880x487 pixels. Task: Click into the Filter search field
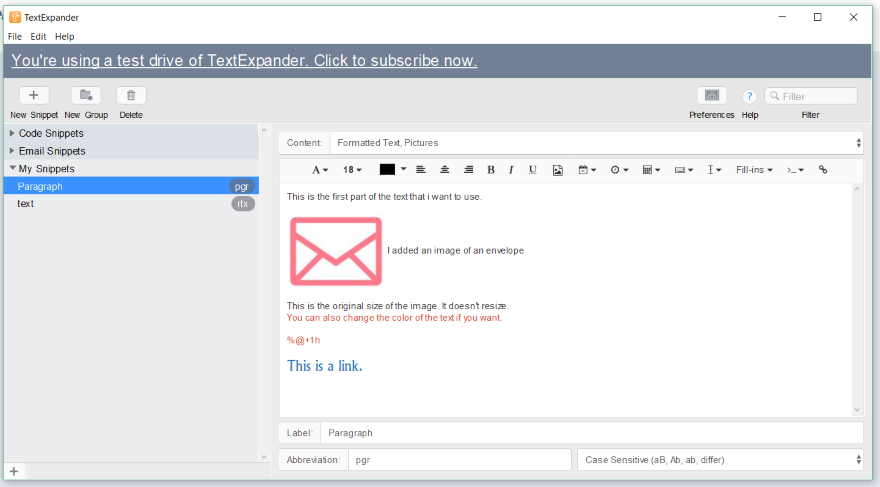point(811,96)
